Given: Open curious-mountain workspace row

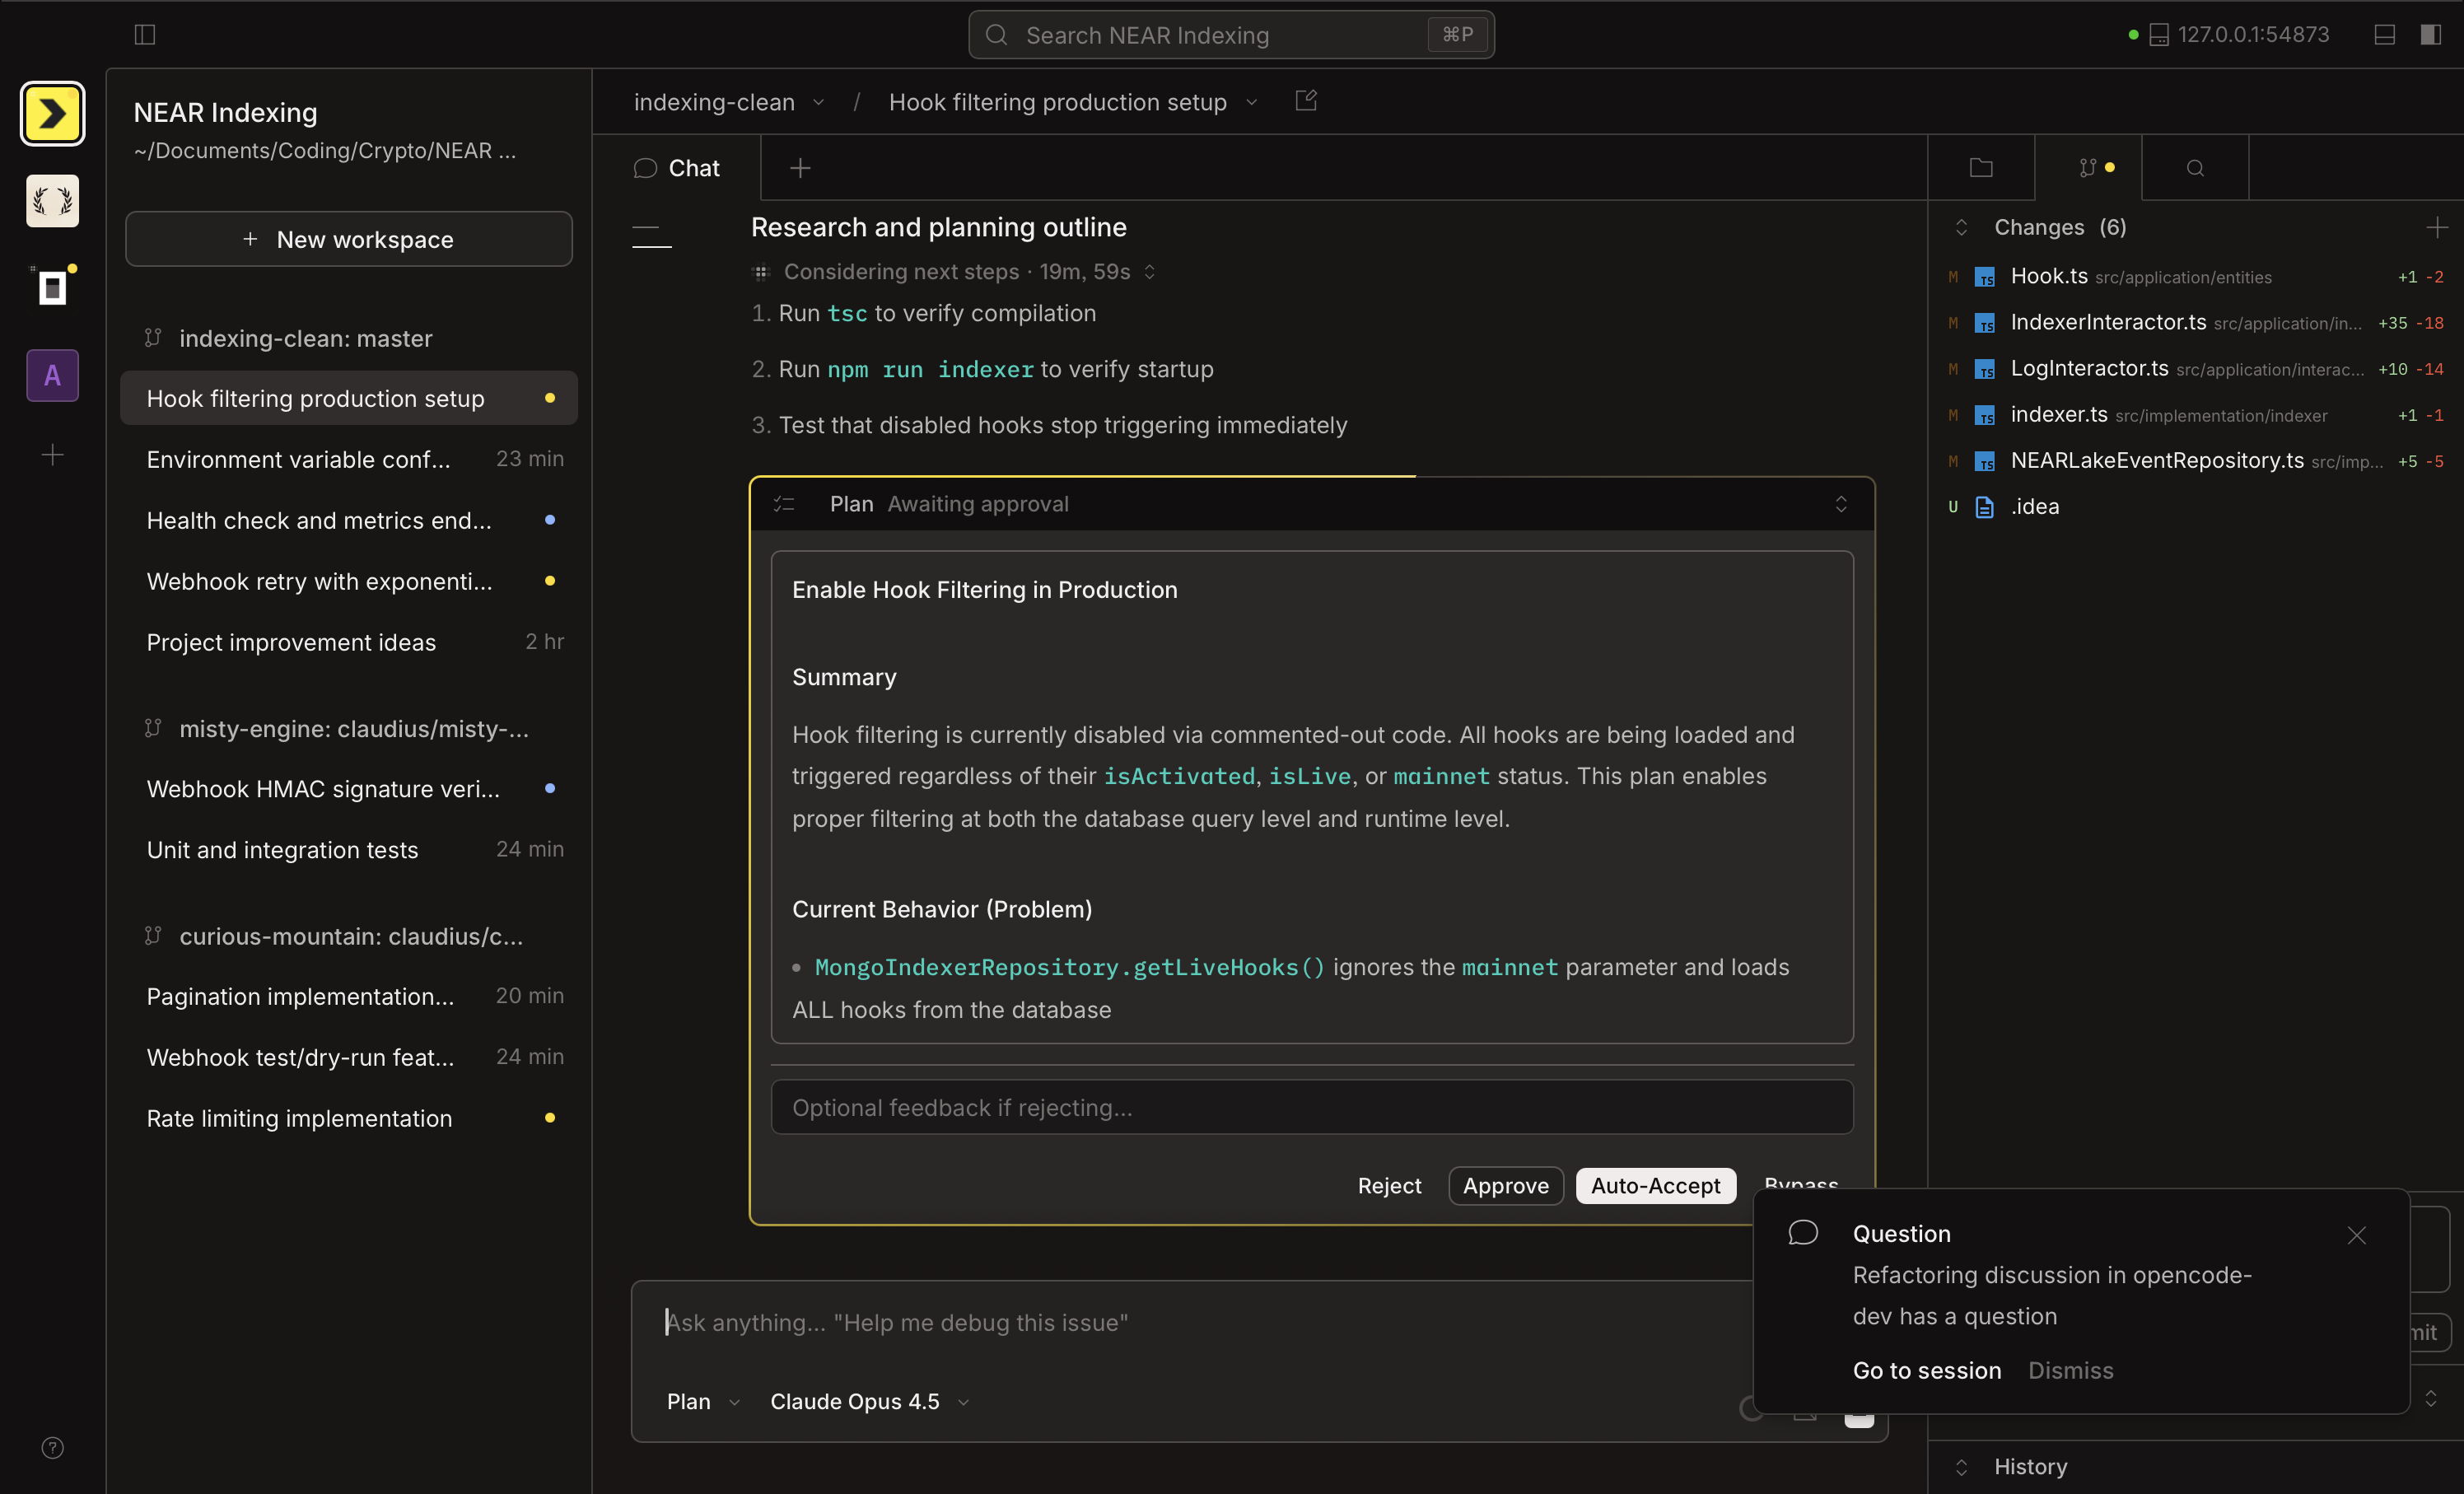Looking at the screenshot, I should point(349,936).
